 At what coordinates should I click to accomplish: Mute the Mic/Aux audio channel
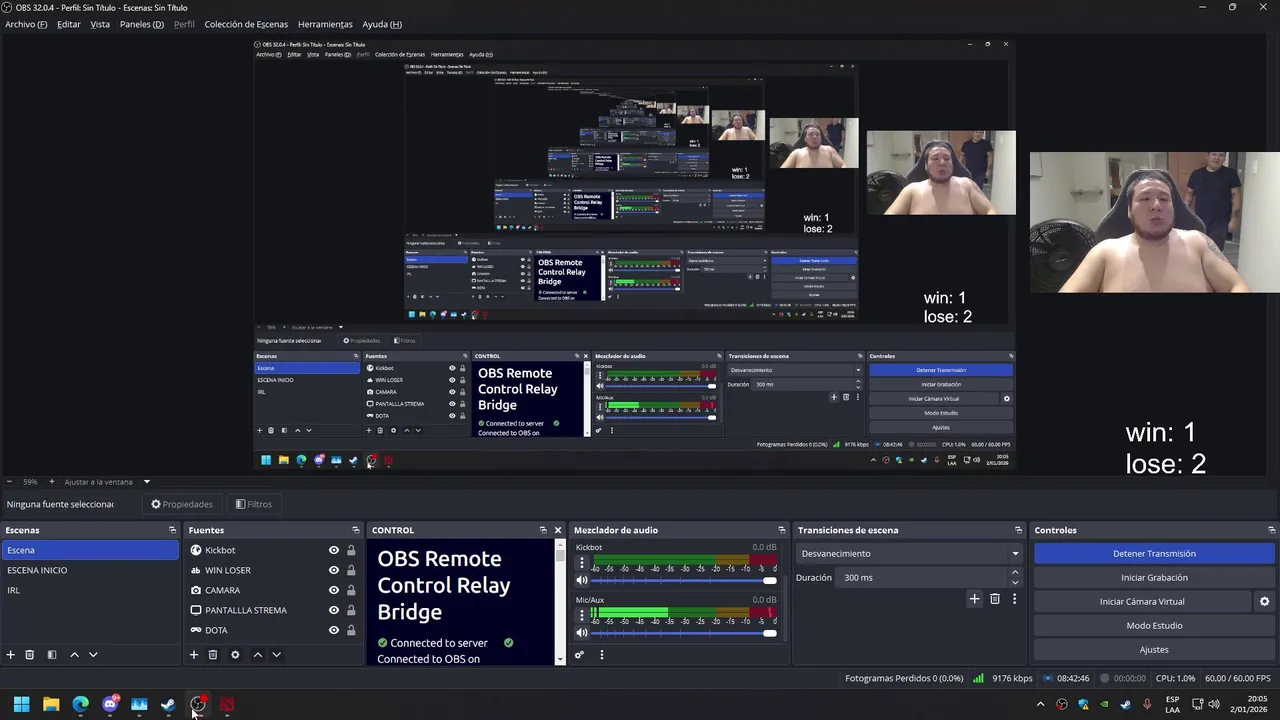pos(582,633)
